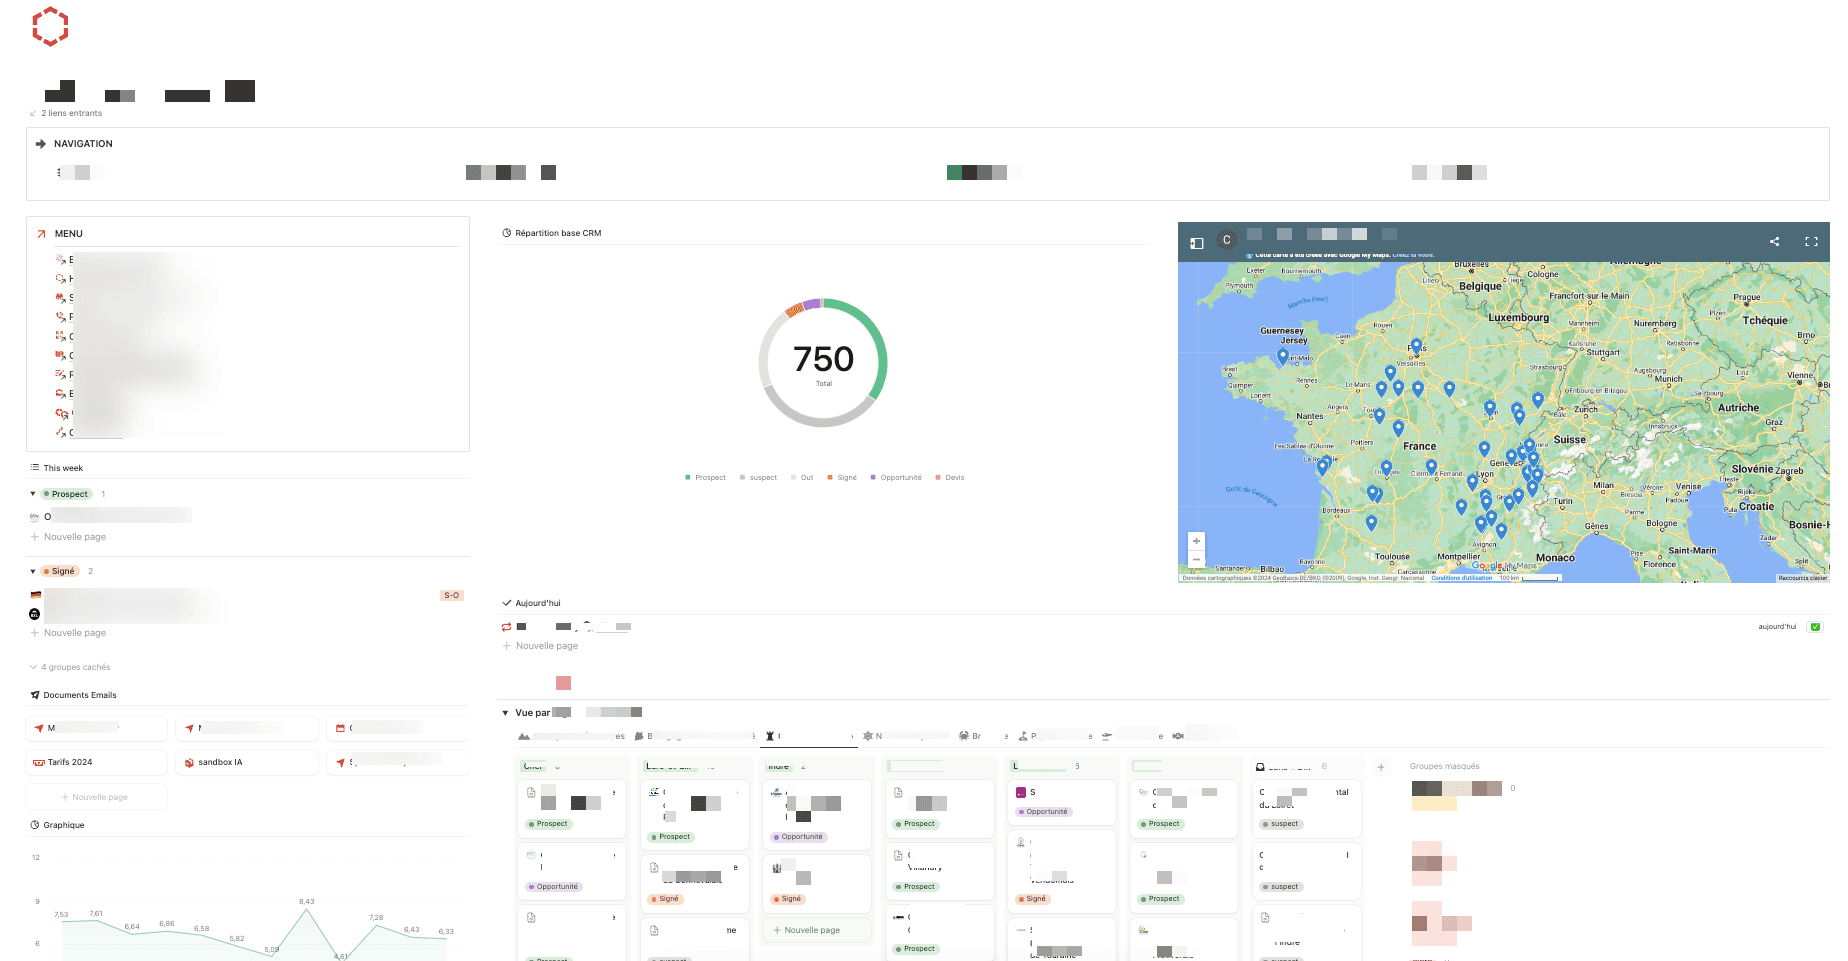Toggle the 'Out' legend item

coord(802,477)
